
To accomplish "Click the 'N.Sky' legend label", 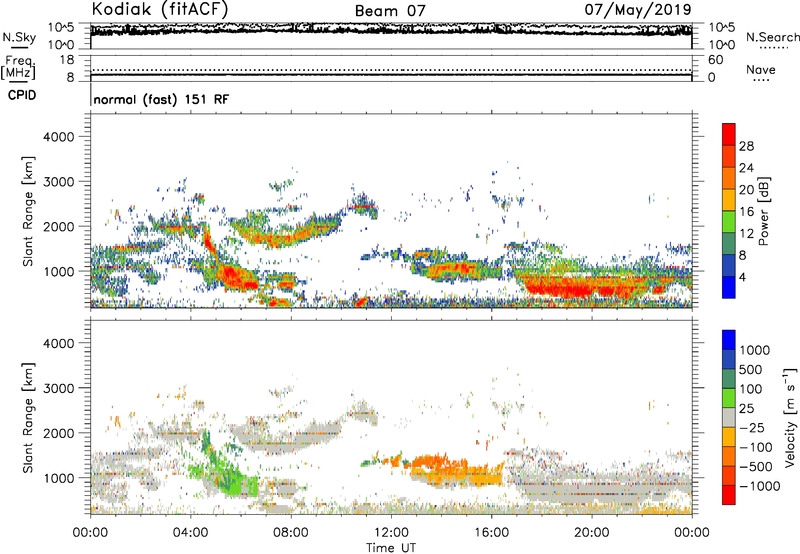I will (19, 37).
